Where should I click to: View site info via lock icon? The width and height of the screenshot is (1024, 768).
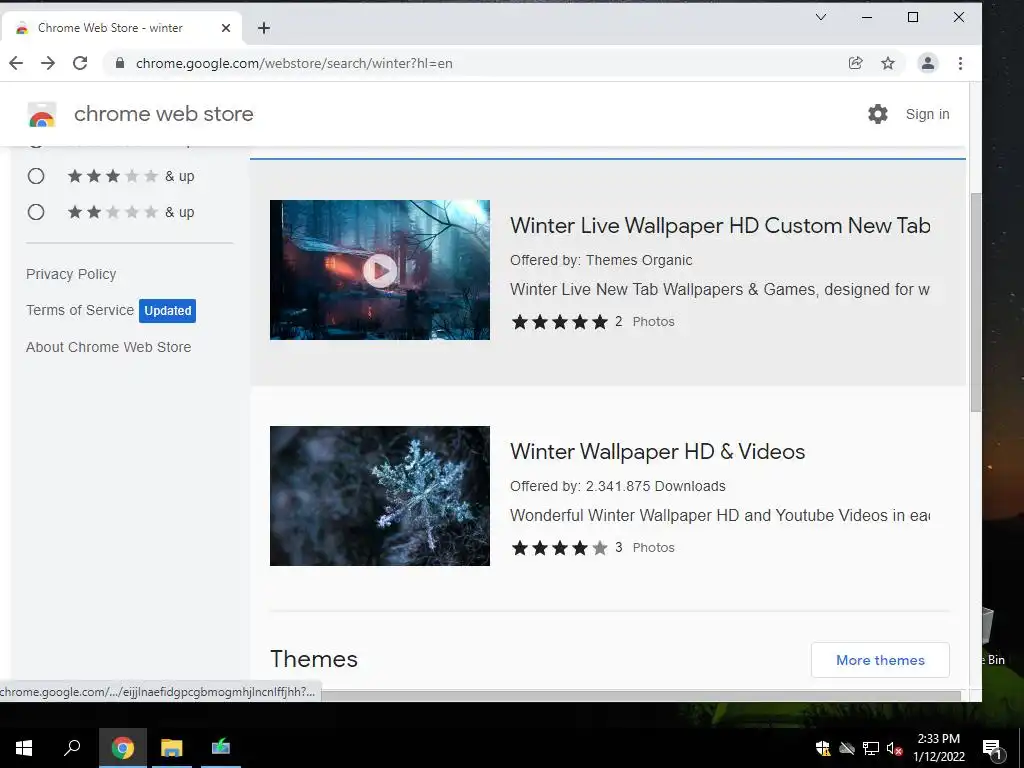point(119,63)
